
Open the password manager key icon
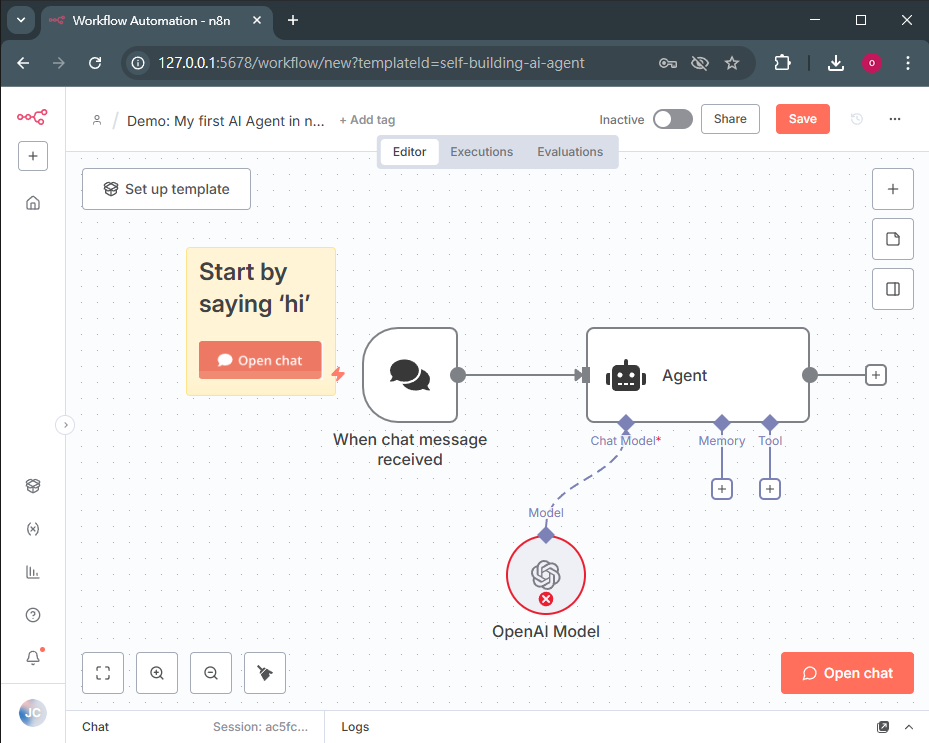pyautogui.click(x=668, y=63)
